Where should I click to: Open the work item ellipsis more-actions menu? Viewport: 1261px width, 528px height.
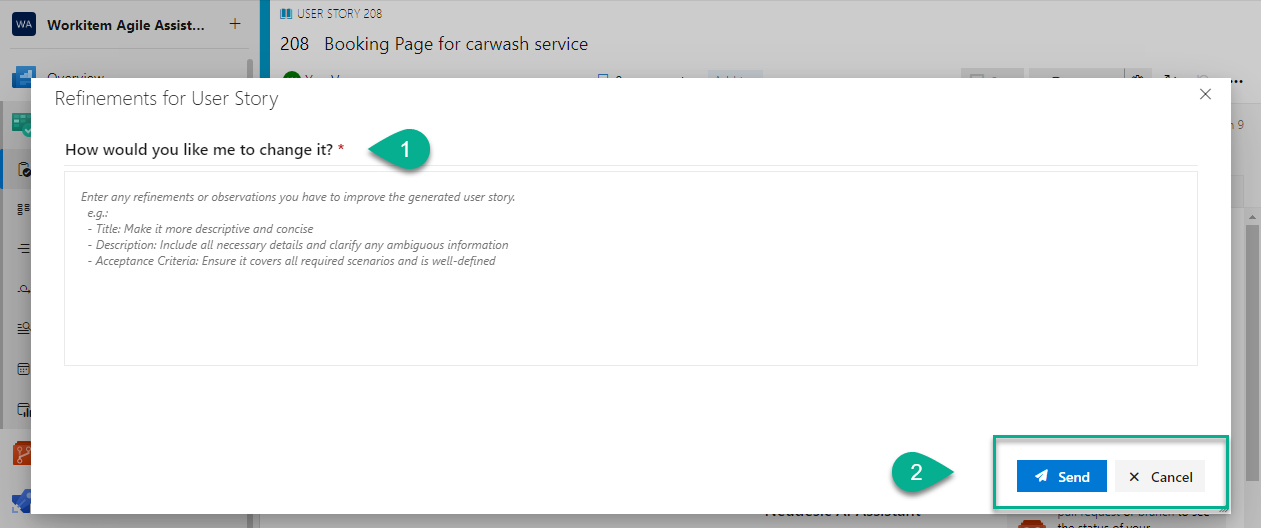pyautogui.click(x=1237, y=80)
